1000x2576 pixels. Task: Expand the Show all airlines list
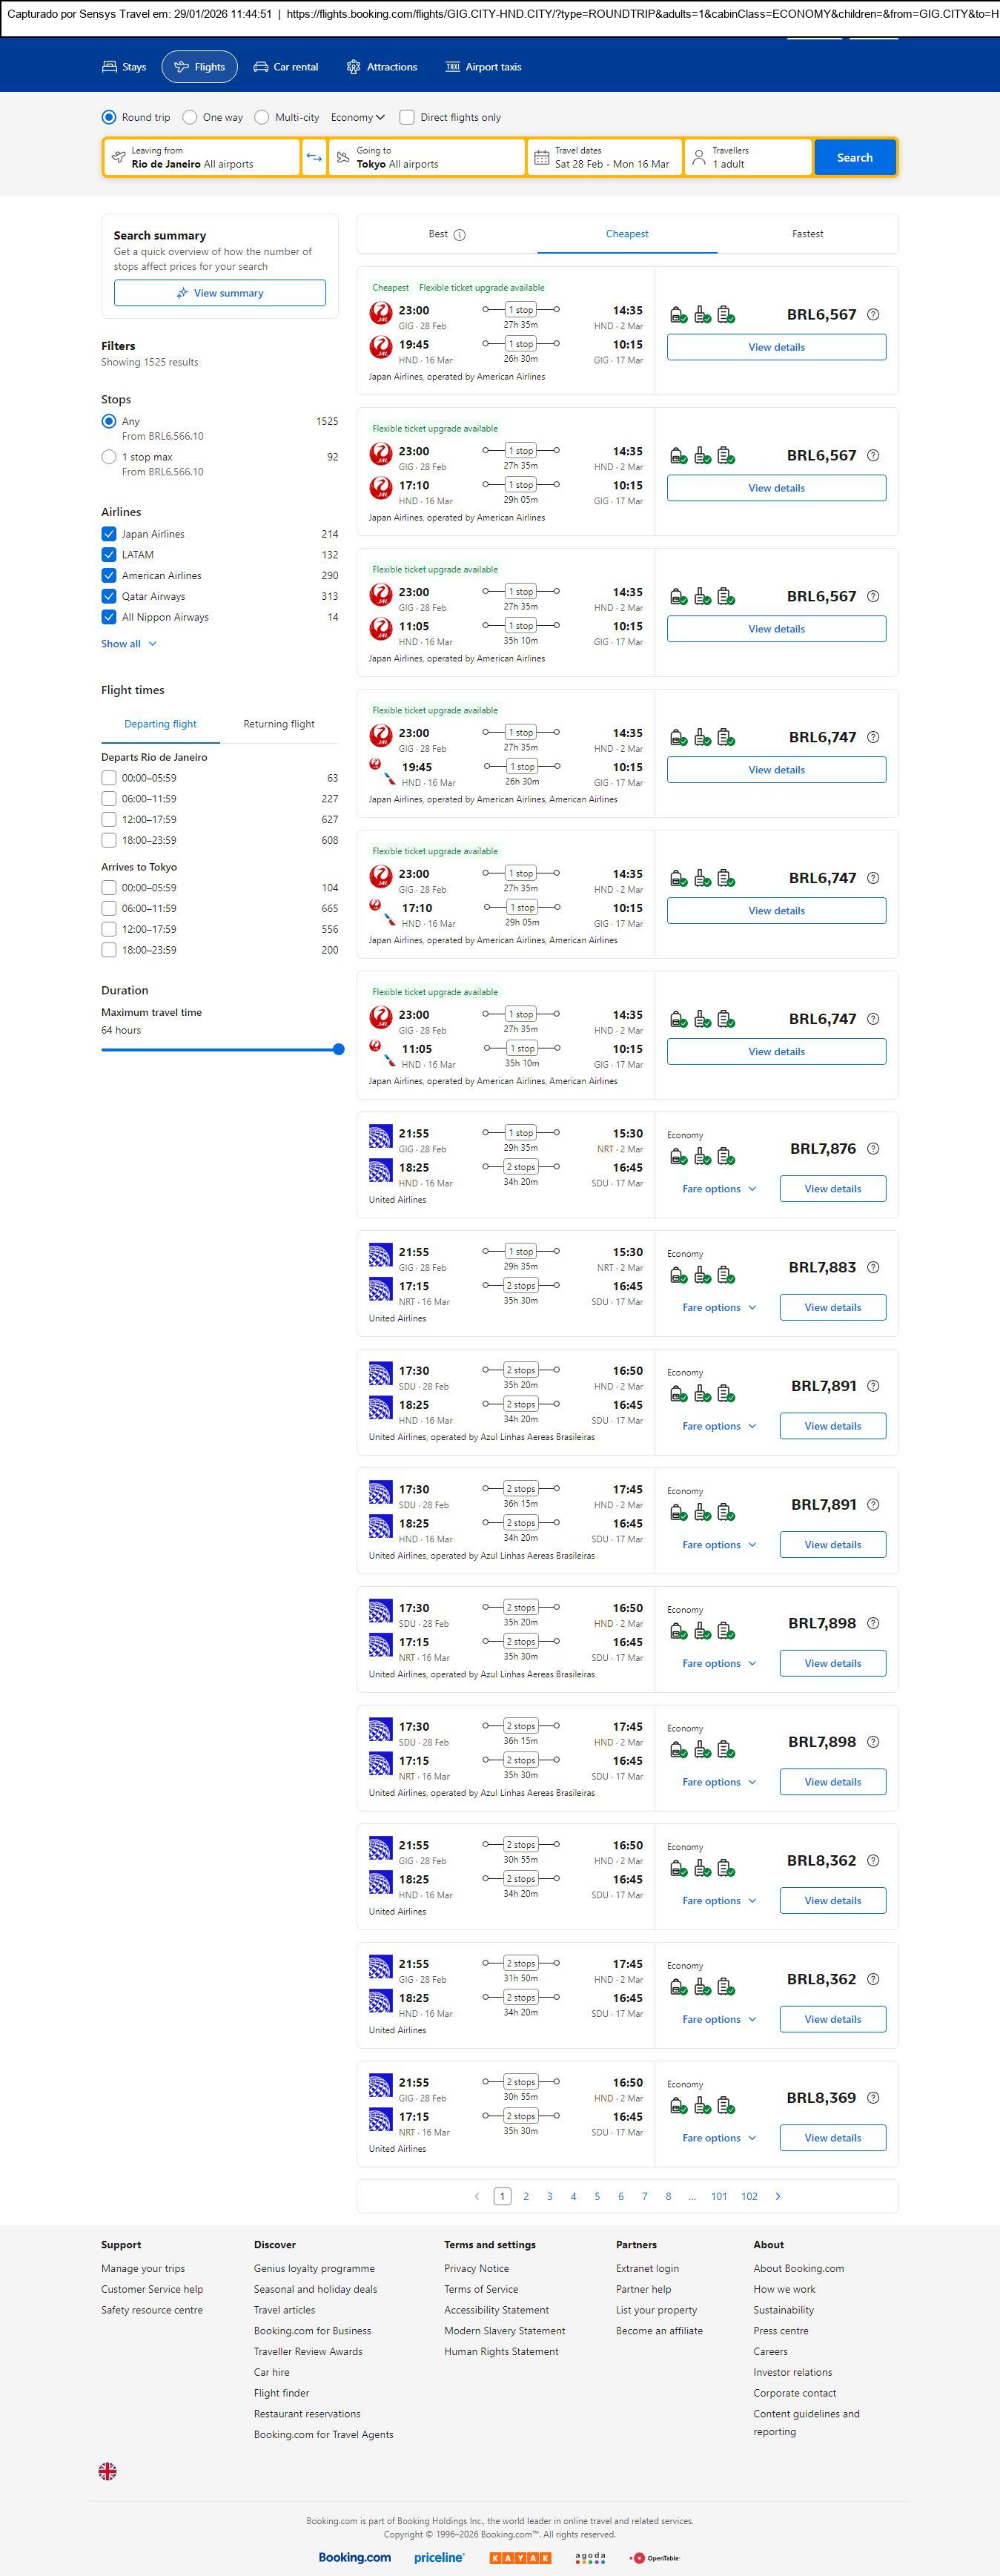coord(128,644)
